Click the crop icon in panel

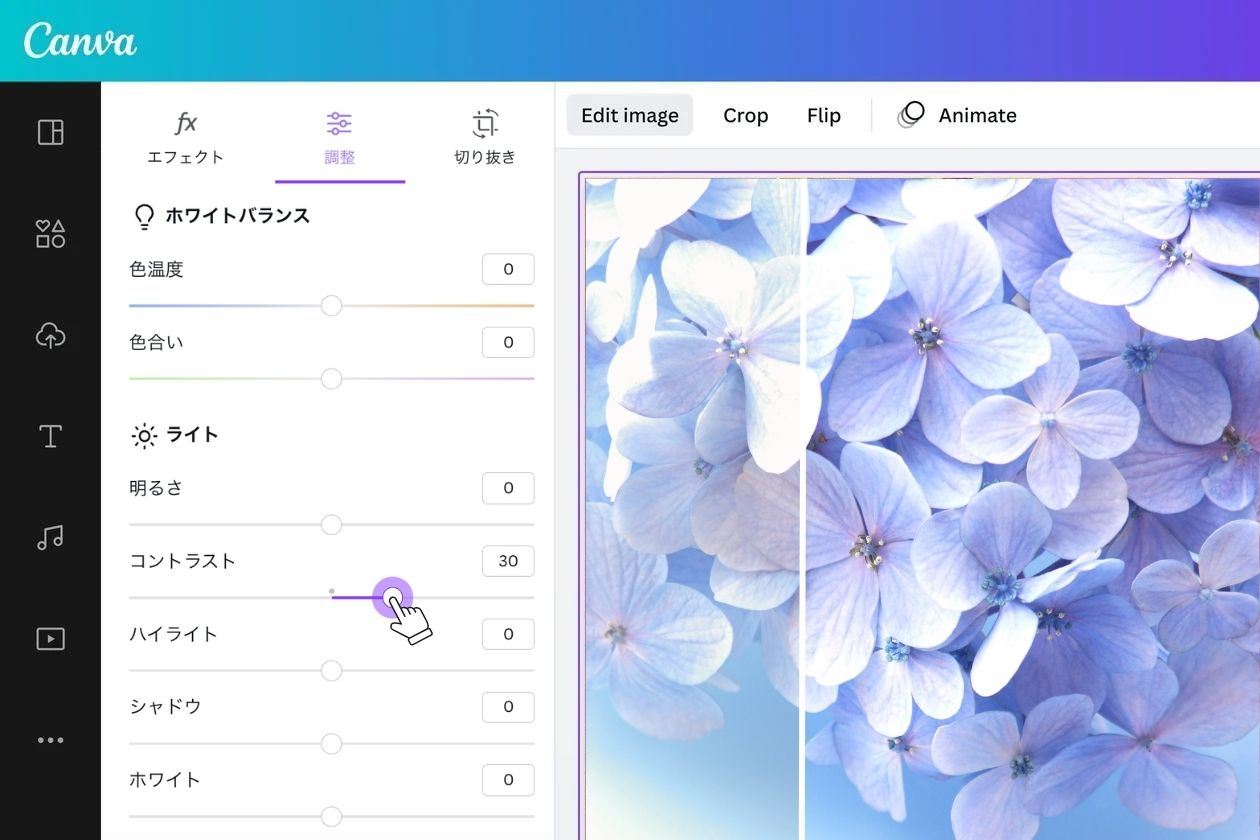click(485, 123)
